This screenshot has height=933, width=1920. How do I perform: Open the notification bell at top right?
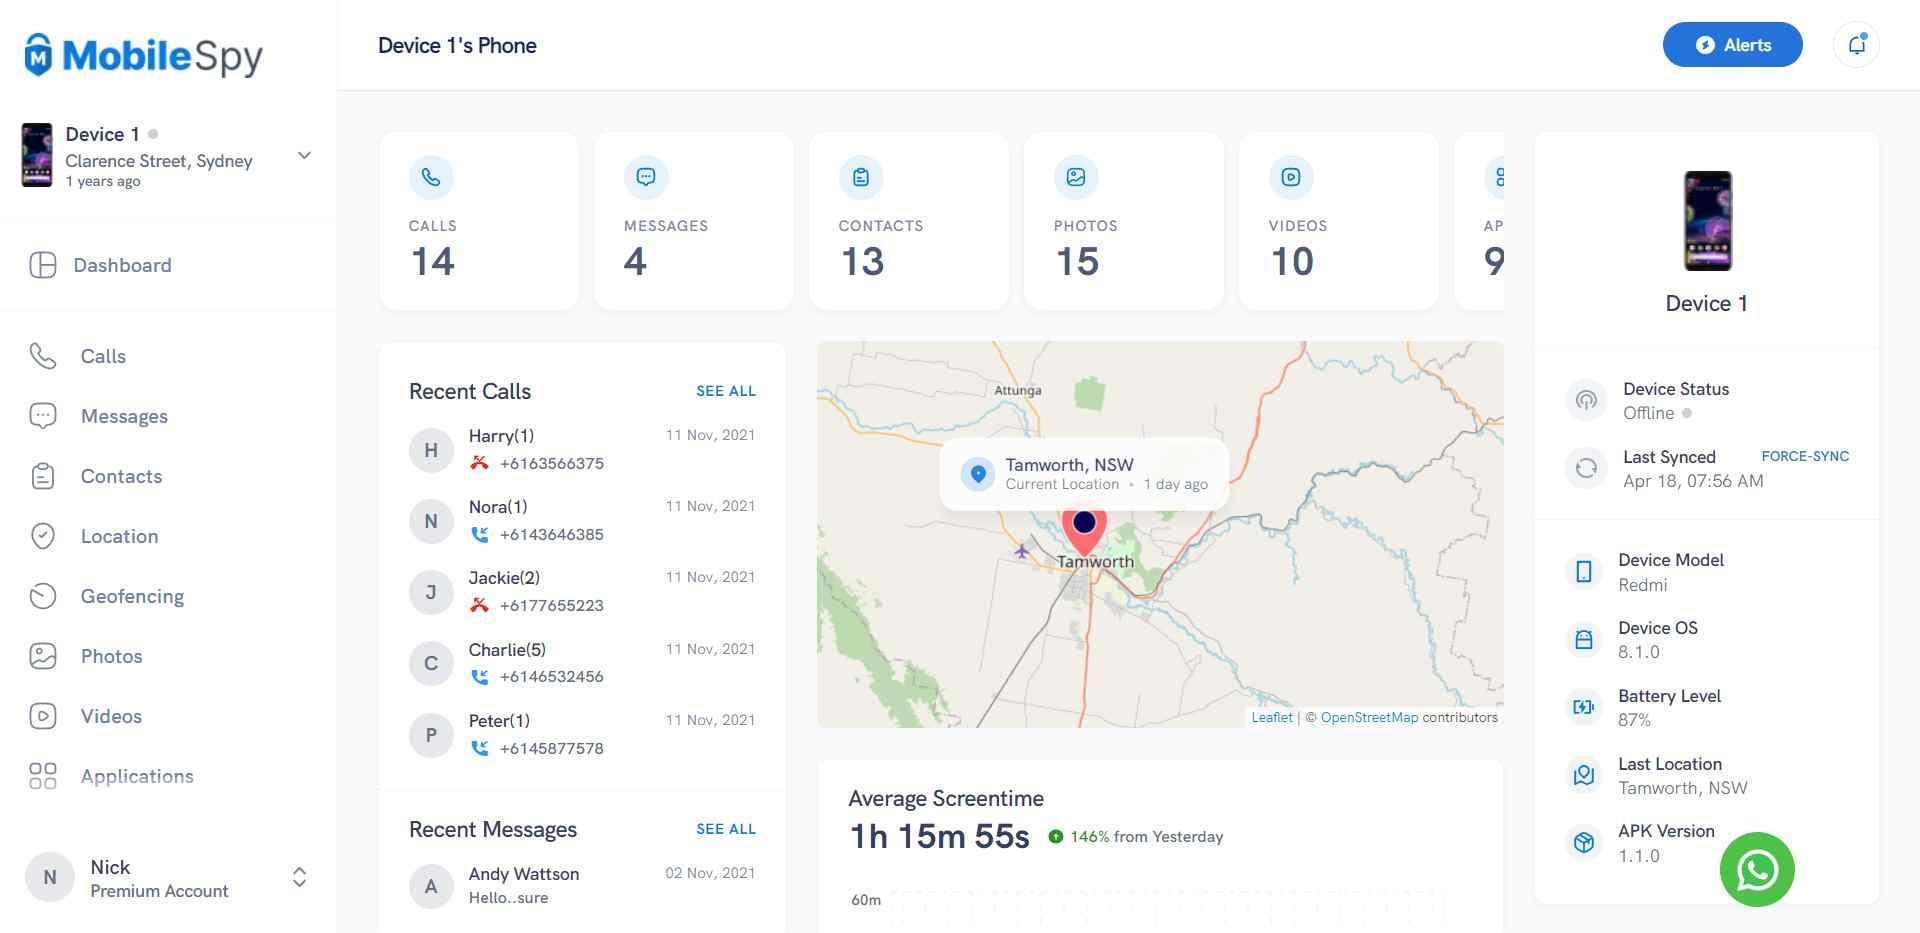(x=1857, y=44)
